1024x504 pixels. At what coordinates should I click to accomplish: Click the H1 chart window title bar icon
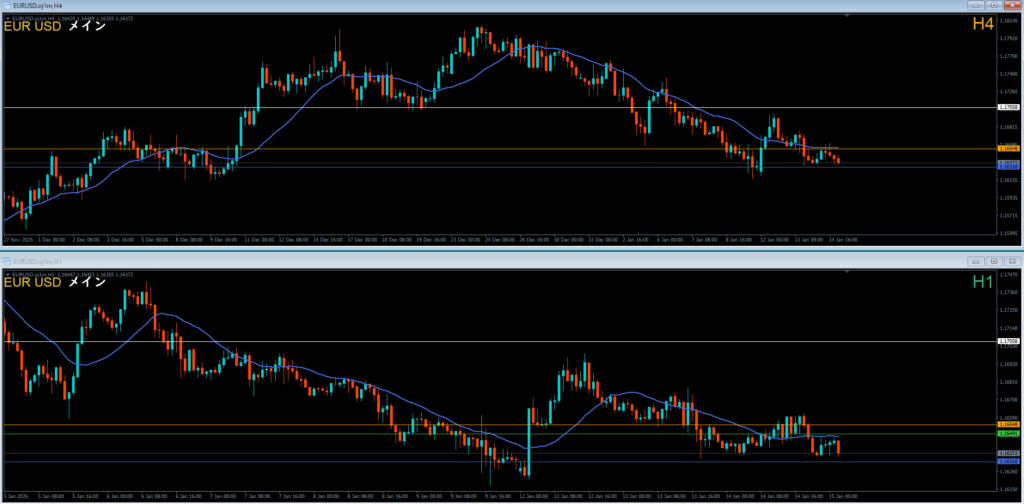click(x=7, y=260)
